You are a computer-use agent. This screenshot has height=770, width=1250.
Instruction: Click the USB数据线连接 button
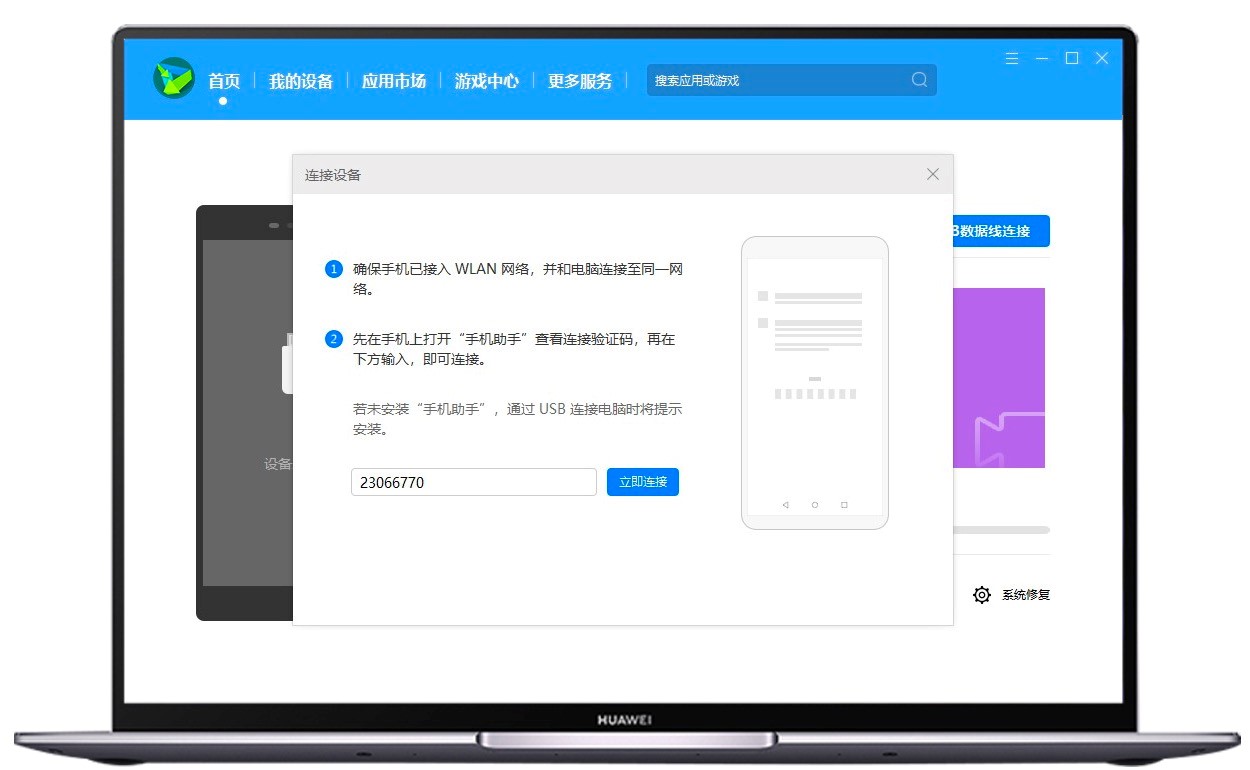1001,231
